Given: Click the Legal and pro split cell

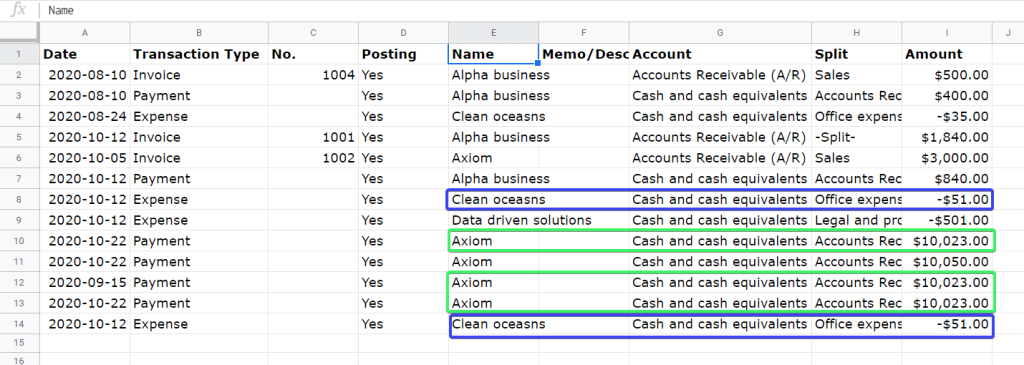Looking at the screenshot, I should 857,220.
